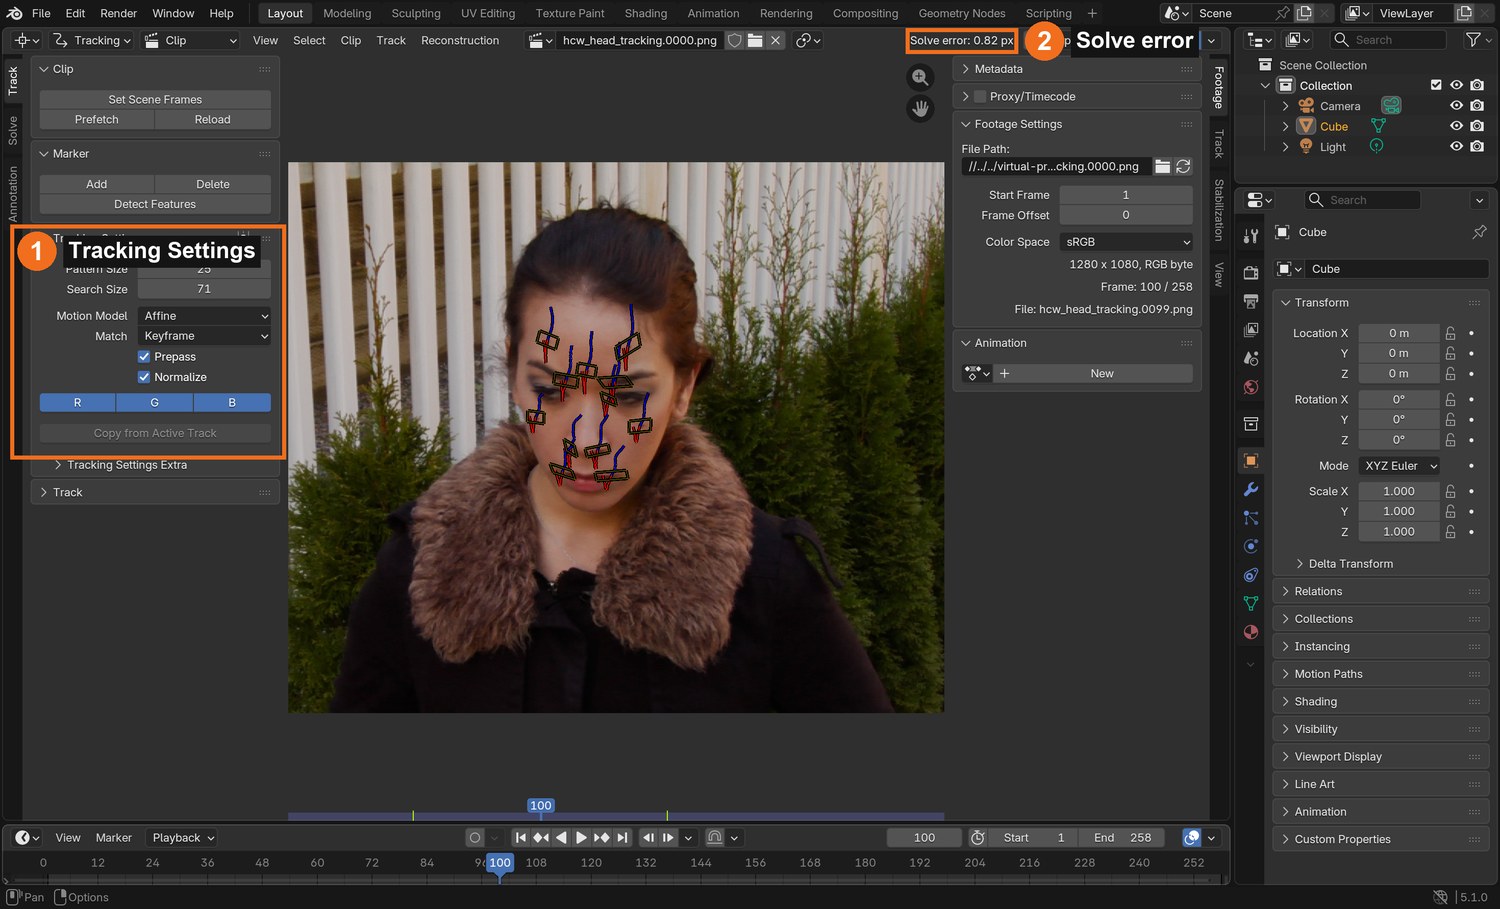Hide the Camera object with eye icon
This screenshot has width=1500, height=909.
pos(1456,106)
